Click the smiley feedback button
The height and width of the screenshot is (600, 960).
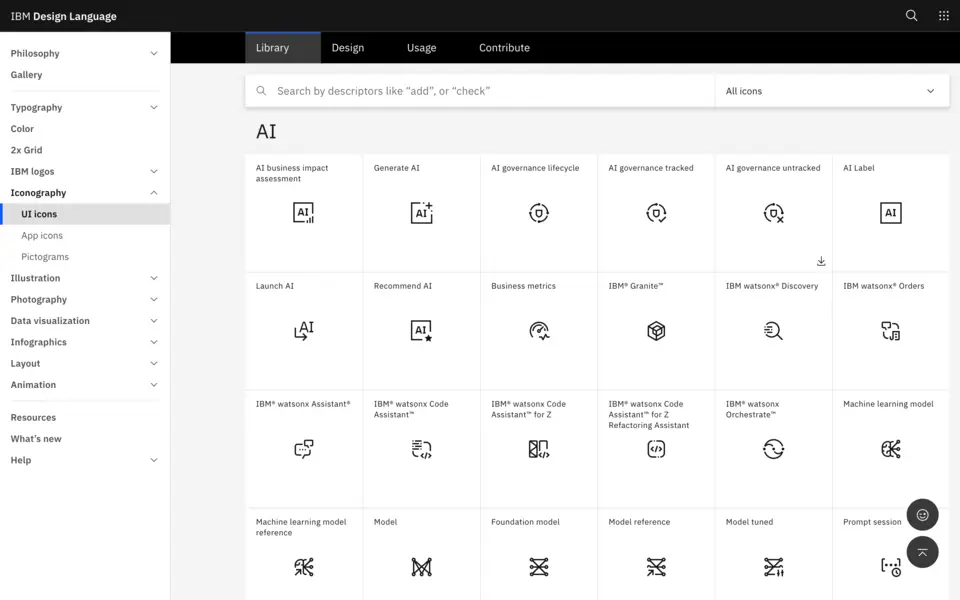coord(922,515)
